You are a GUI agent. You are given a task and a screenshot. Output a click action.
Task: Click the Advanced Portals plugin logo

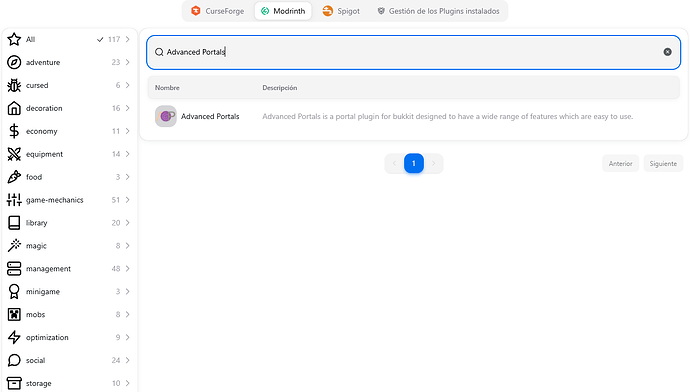click(x=166, y=116)
